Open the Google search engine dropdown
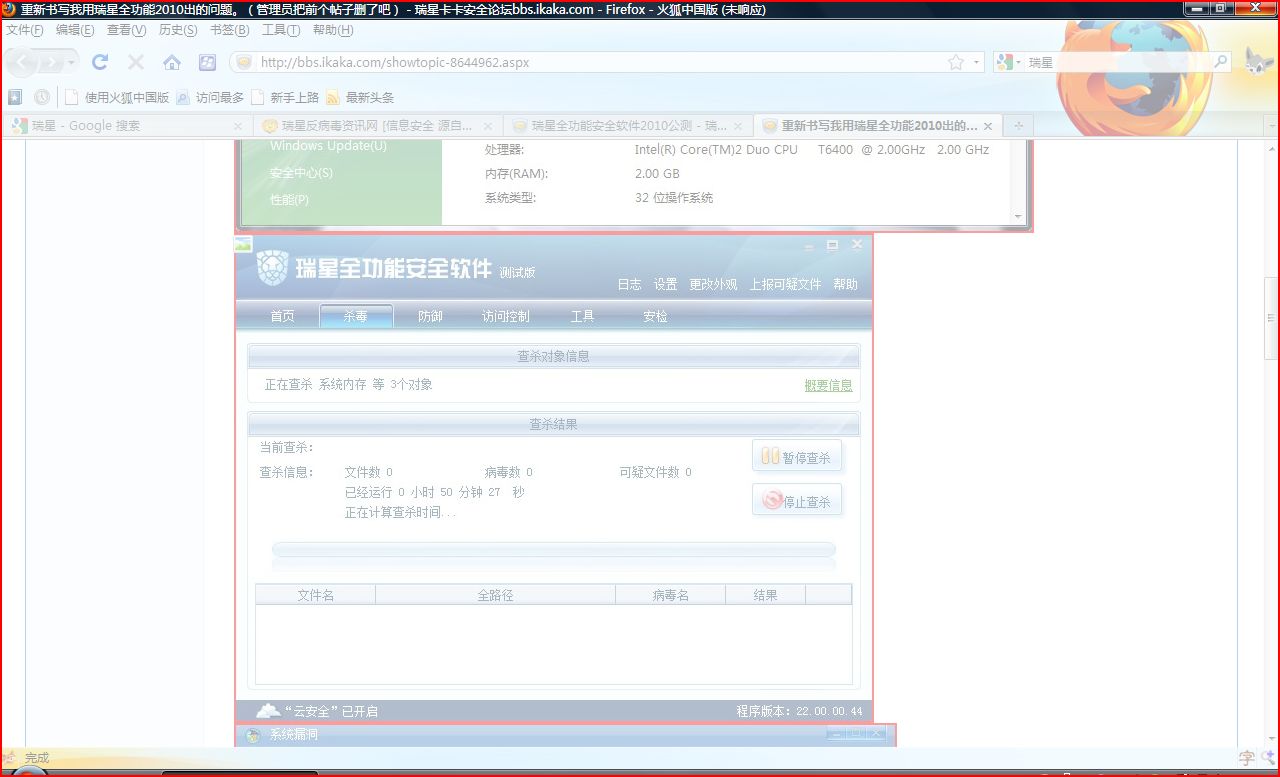The height and width of the screenshot is (777, 1280). click(1008, 62)
